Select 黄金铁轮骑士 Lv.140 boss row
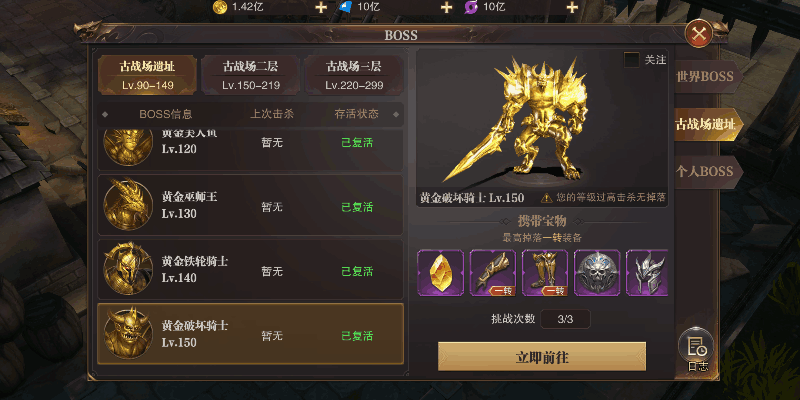This screenshot has width=800, height=400. click(251, 270)
